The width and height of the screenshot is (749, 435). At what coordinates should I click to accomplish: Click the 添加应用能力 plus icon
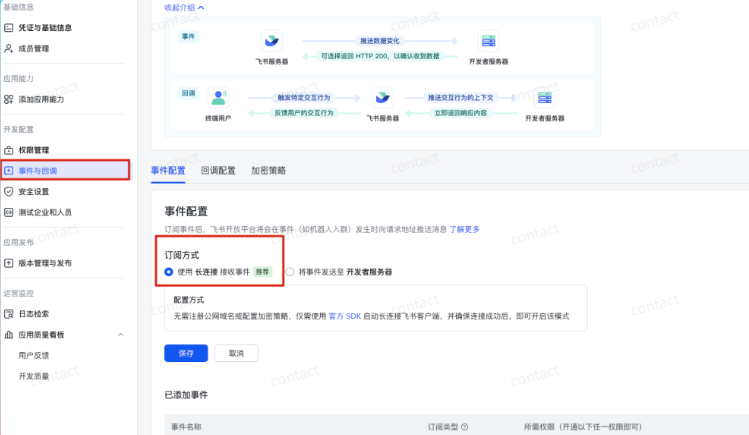(9, 99)
